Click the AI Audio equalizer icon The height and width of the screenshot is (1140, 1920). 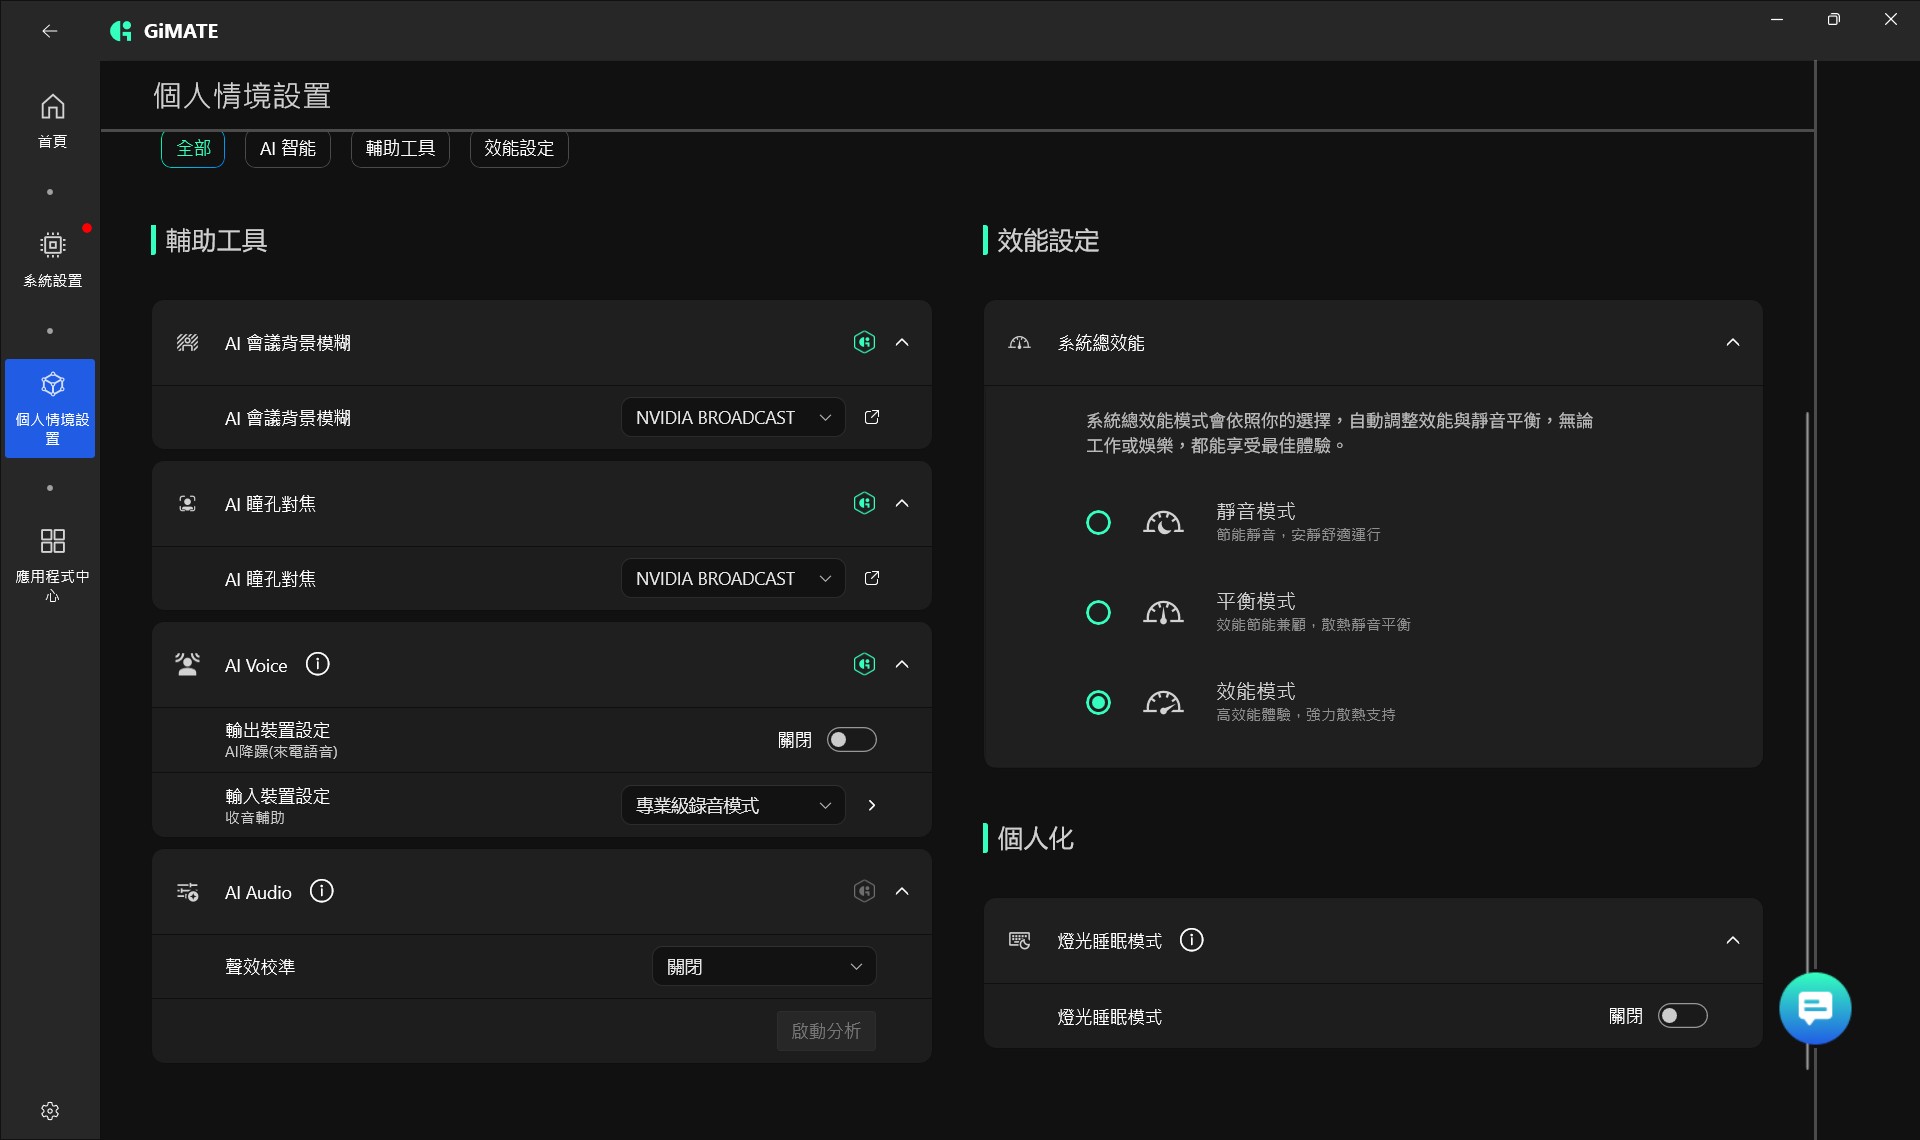[187, 891]
